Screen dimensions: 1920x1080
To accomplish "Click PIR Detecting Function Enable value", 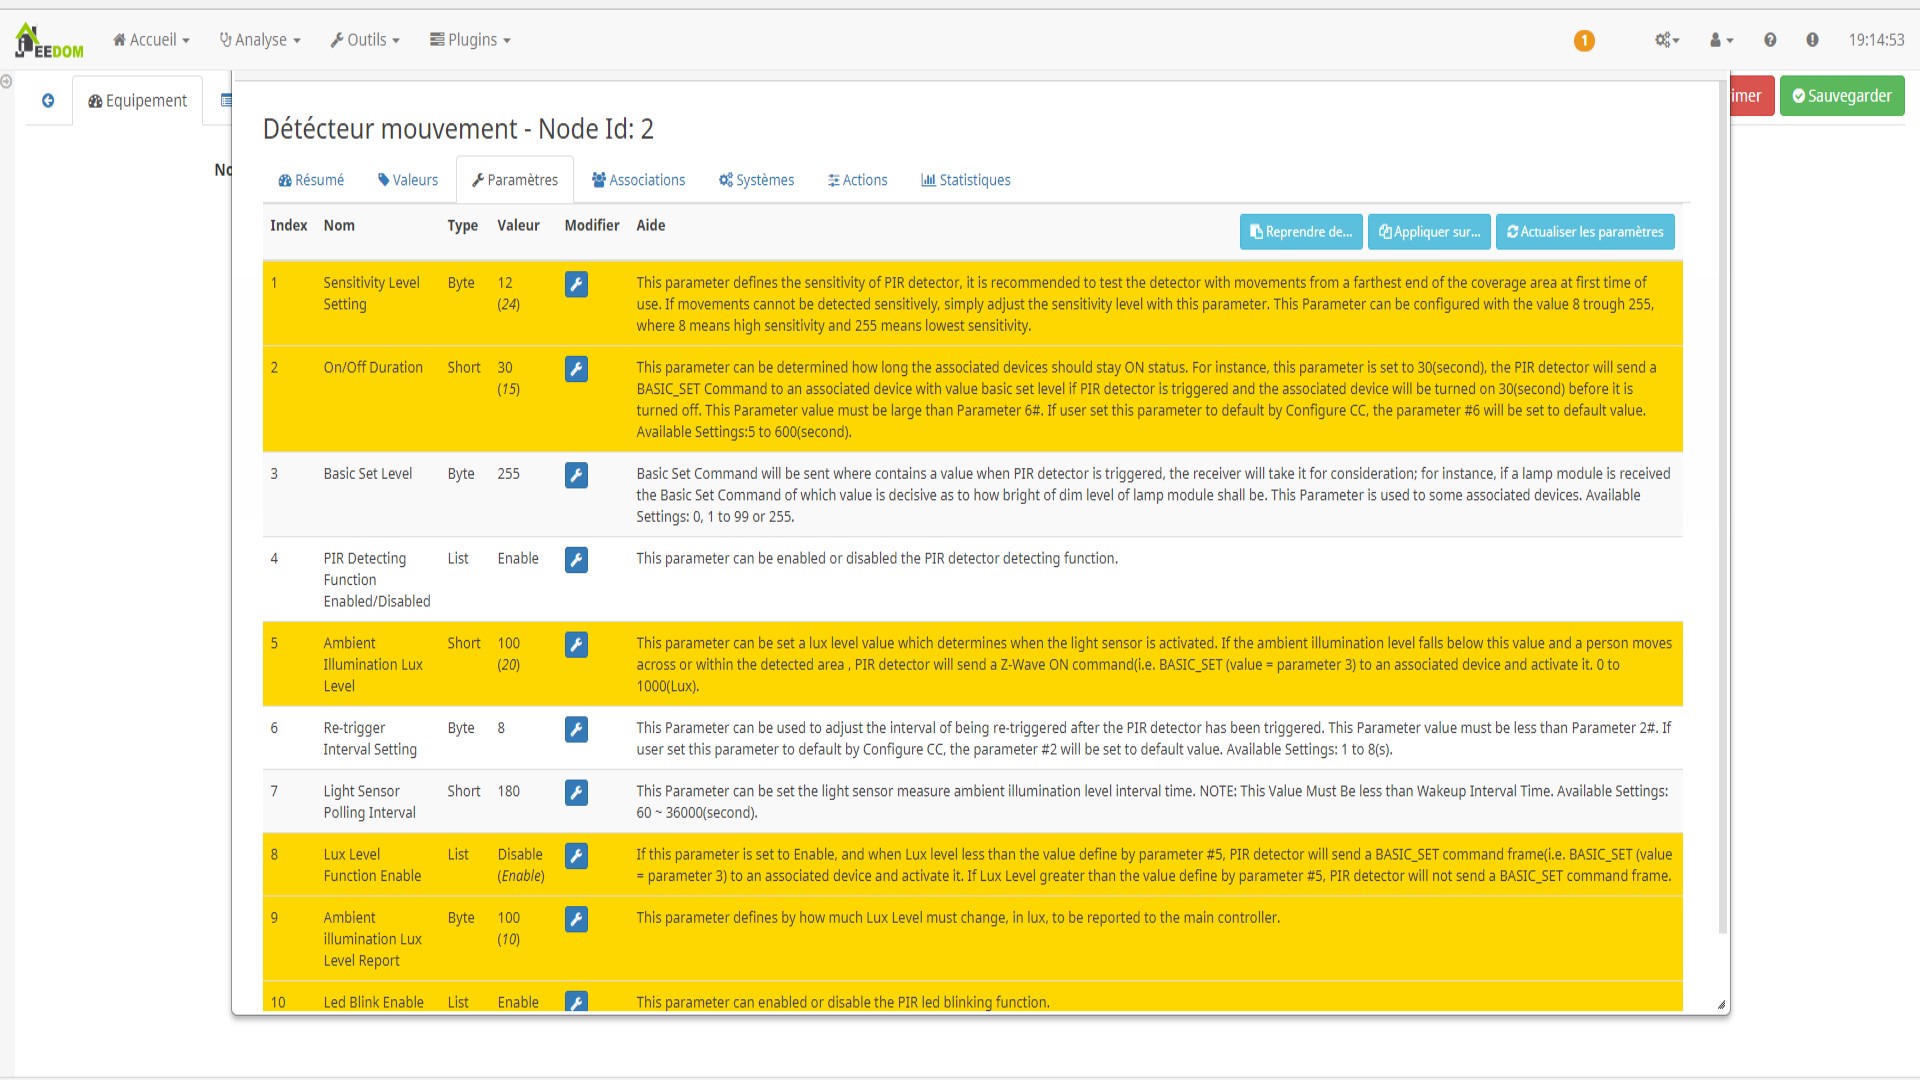I will pyautogui.click(x=518, y=559).
